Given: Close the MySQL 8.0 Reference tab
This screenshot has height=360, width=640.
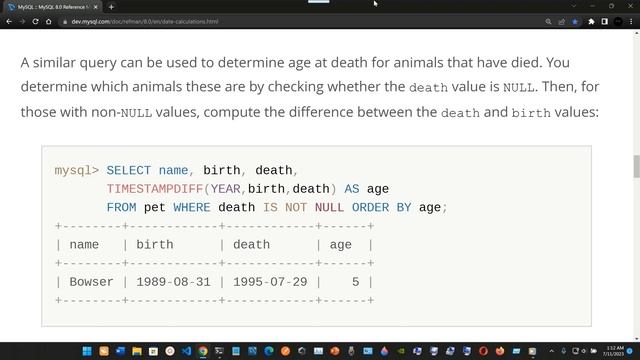Looking at the screenshot, I should [x=96, y=7].
